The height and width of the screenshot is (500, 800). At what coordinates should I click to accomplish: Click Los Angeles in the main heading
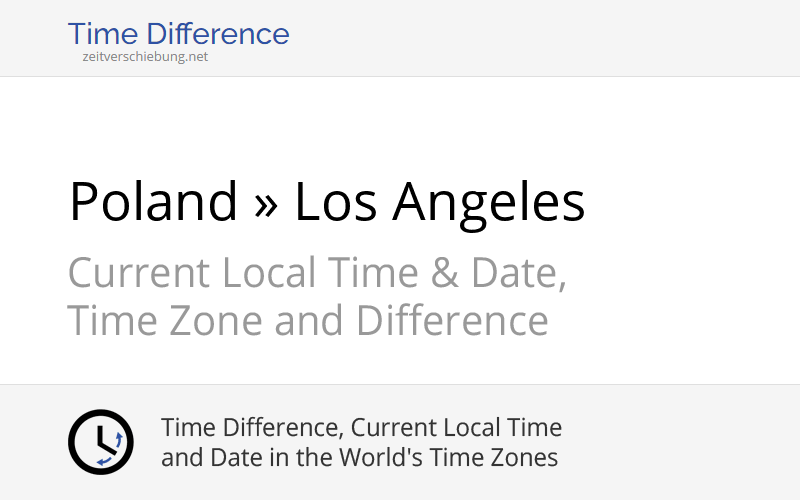coord(439,202)
